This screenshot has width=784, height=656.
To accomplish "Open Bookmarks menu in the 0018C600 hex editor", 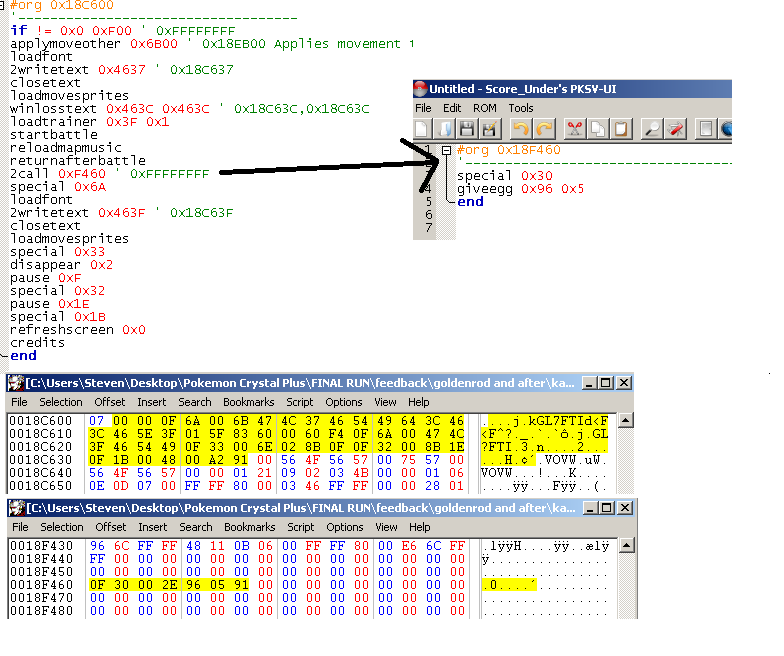I will (248, 402).
